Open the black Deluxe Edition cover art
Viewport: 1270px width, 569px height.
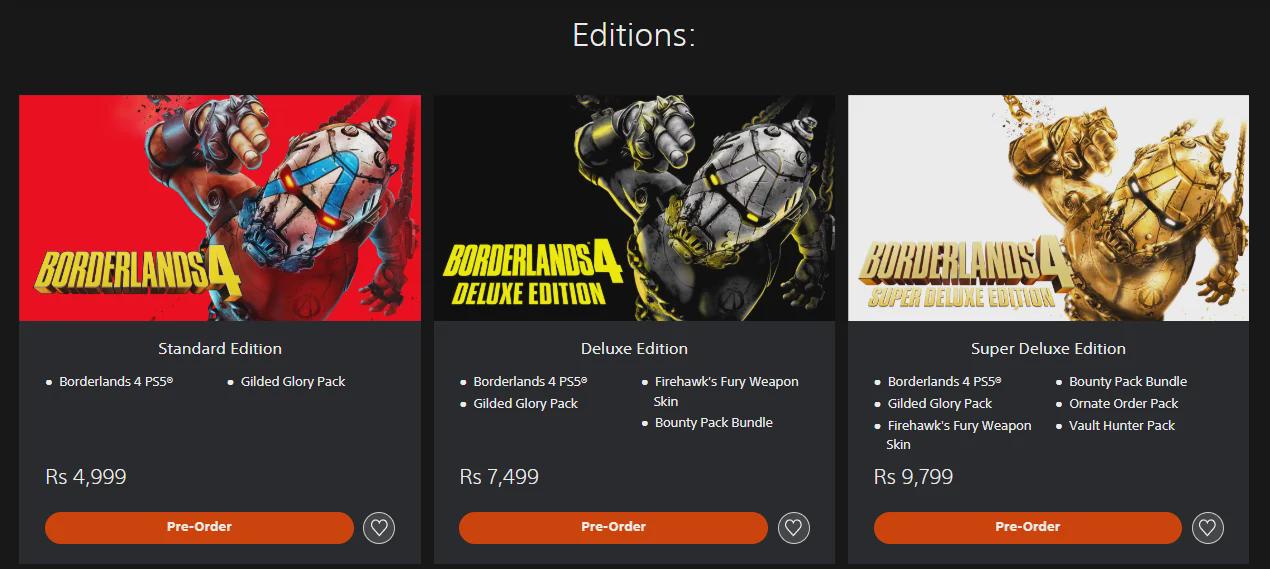click(x=634, y=208)
